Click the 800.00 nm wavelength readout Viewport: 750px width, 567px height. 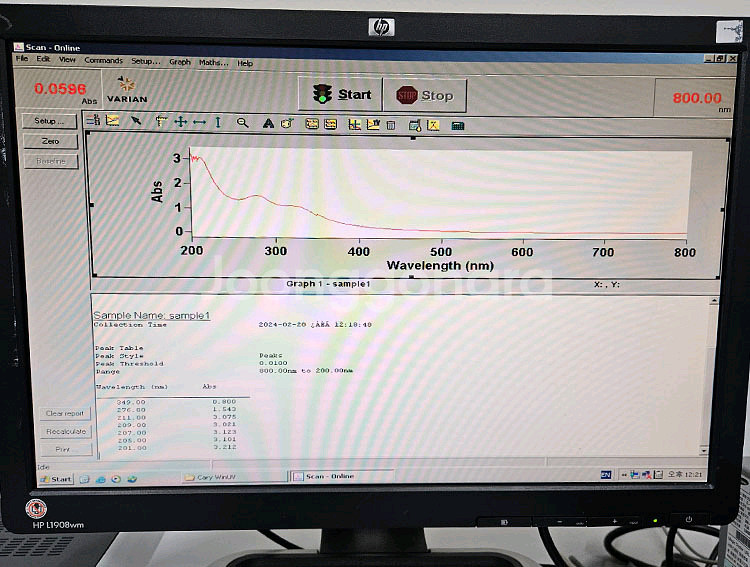[697, 98]
